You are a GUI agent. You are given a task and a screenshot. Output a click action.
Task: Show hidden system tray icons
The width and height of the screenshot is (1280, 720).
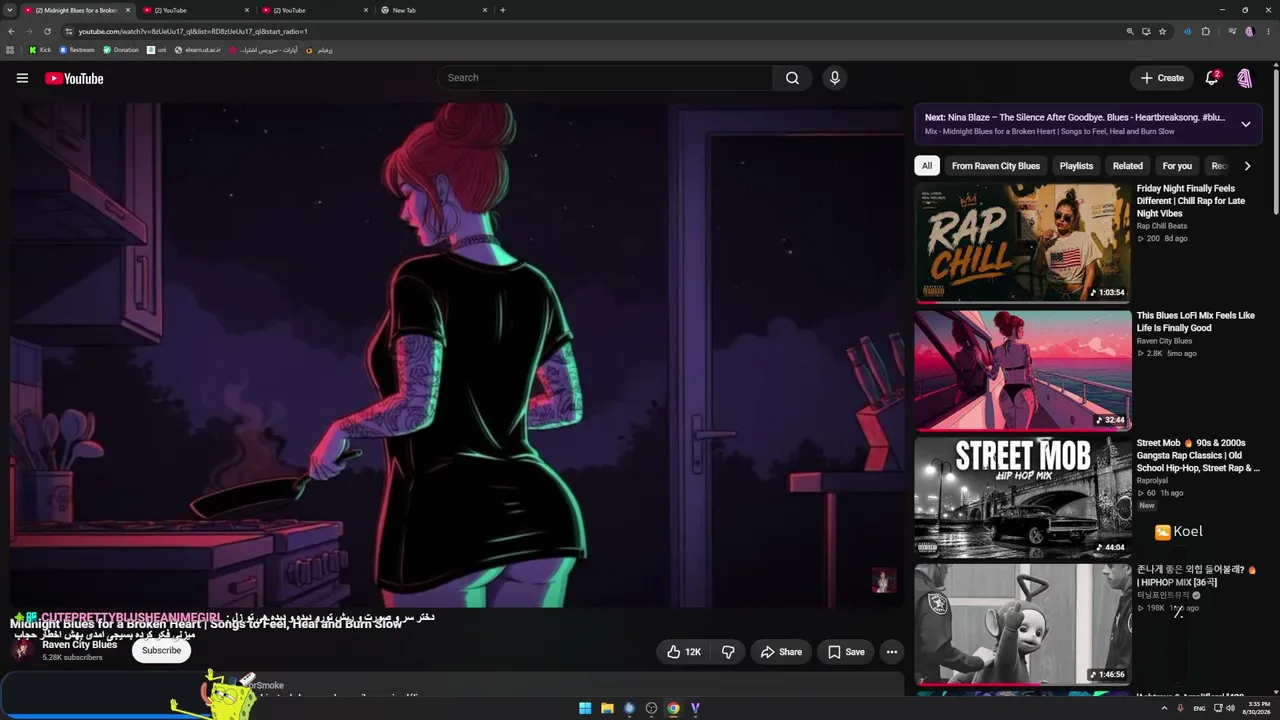(1164, 708)
